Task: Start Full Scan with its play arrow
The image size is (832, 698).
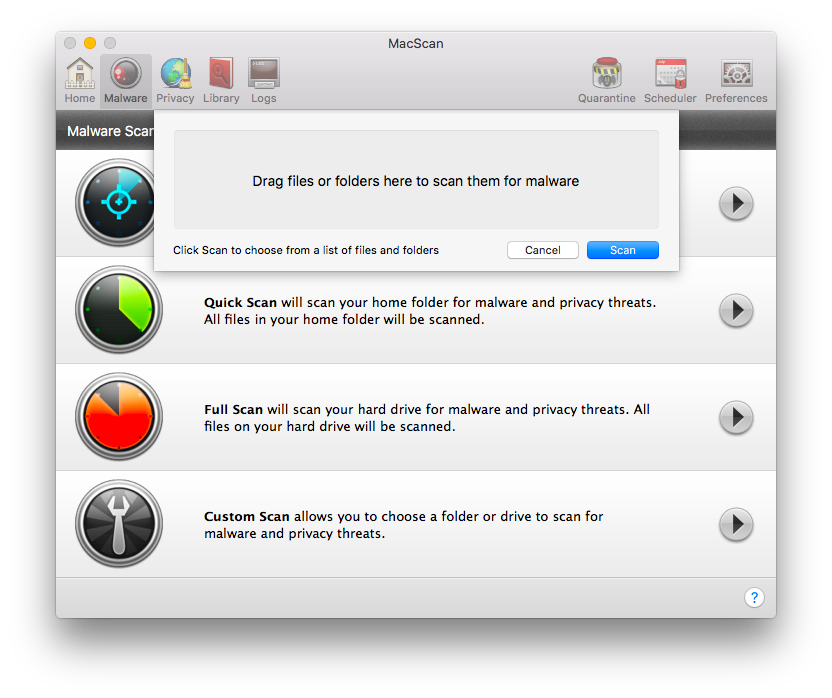Action: tap(736, 418)
